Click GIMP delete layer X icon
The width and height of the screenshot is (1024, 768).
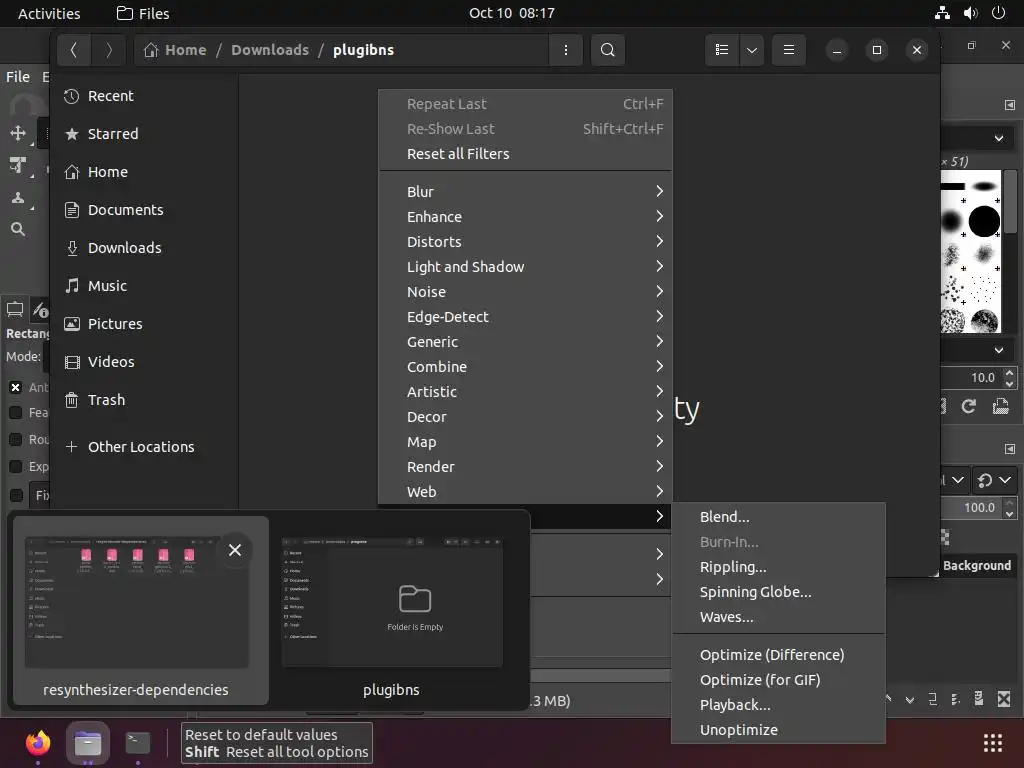click(x=1004, y=699)
